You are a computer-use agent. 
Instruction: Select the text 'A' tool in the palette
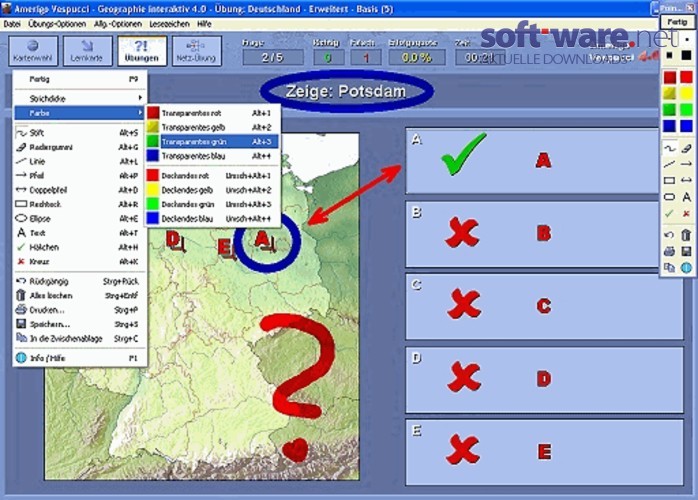point(686,197)
